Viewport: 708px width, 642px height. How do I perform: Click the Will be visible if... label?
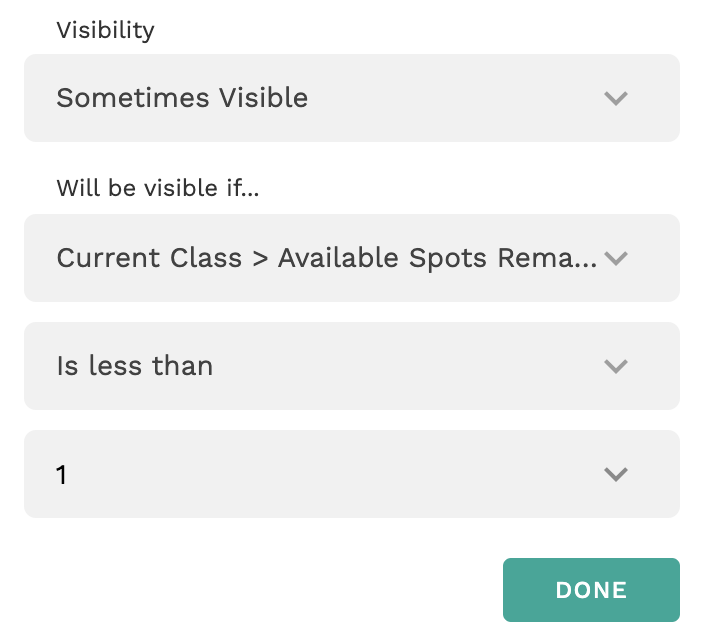157,188
